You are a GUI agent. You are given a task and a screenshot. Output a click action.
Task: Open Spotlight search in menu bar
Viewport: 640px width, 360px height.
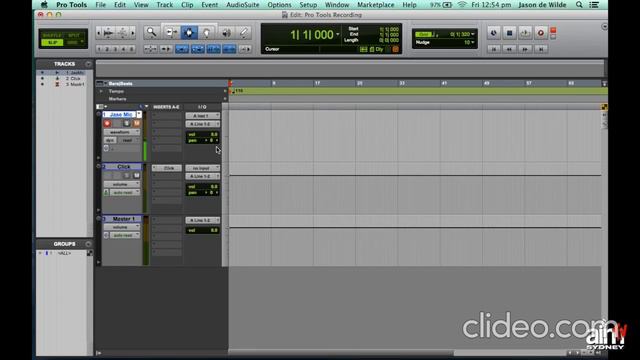coord(579,5)
